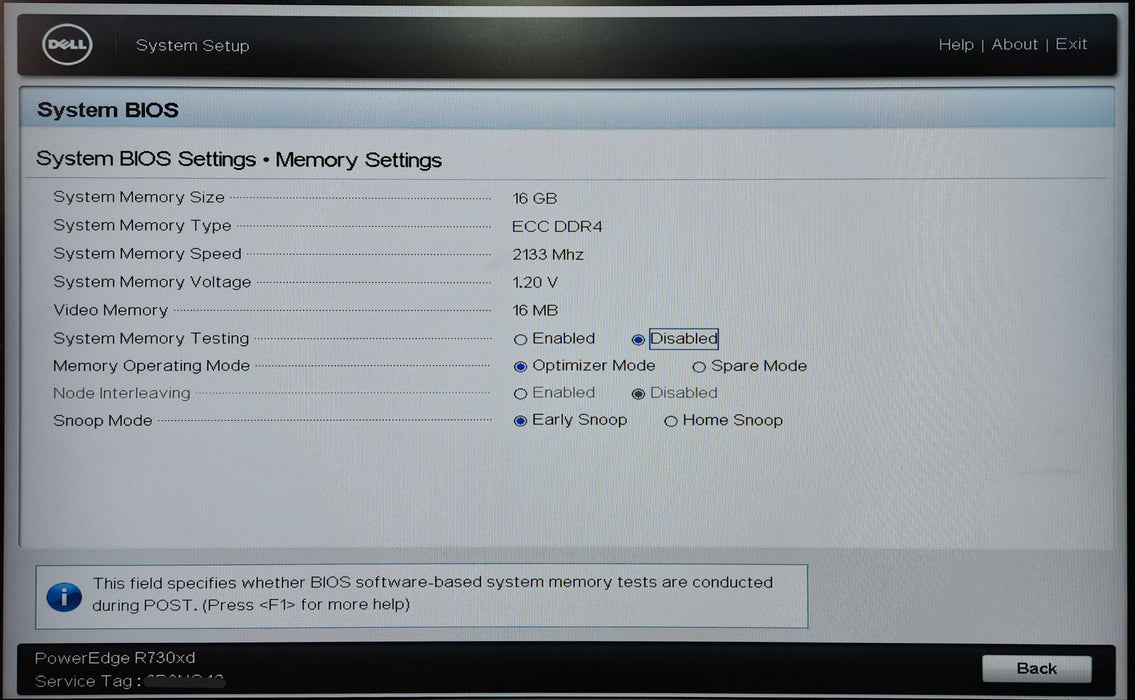Click the Node Interleaving label
Screen dimensions: 1135x700
tap(122, 393)
